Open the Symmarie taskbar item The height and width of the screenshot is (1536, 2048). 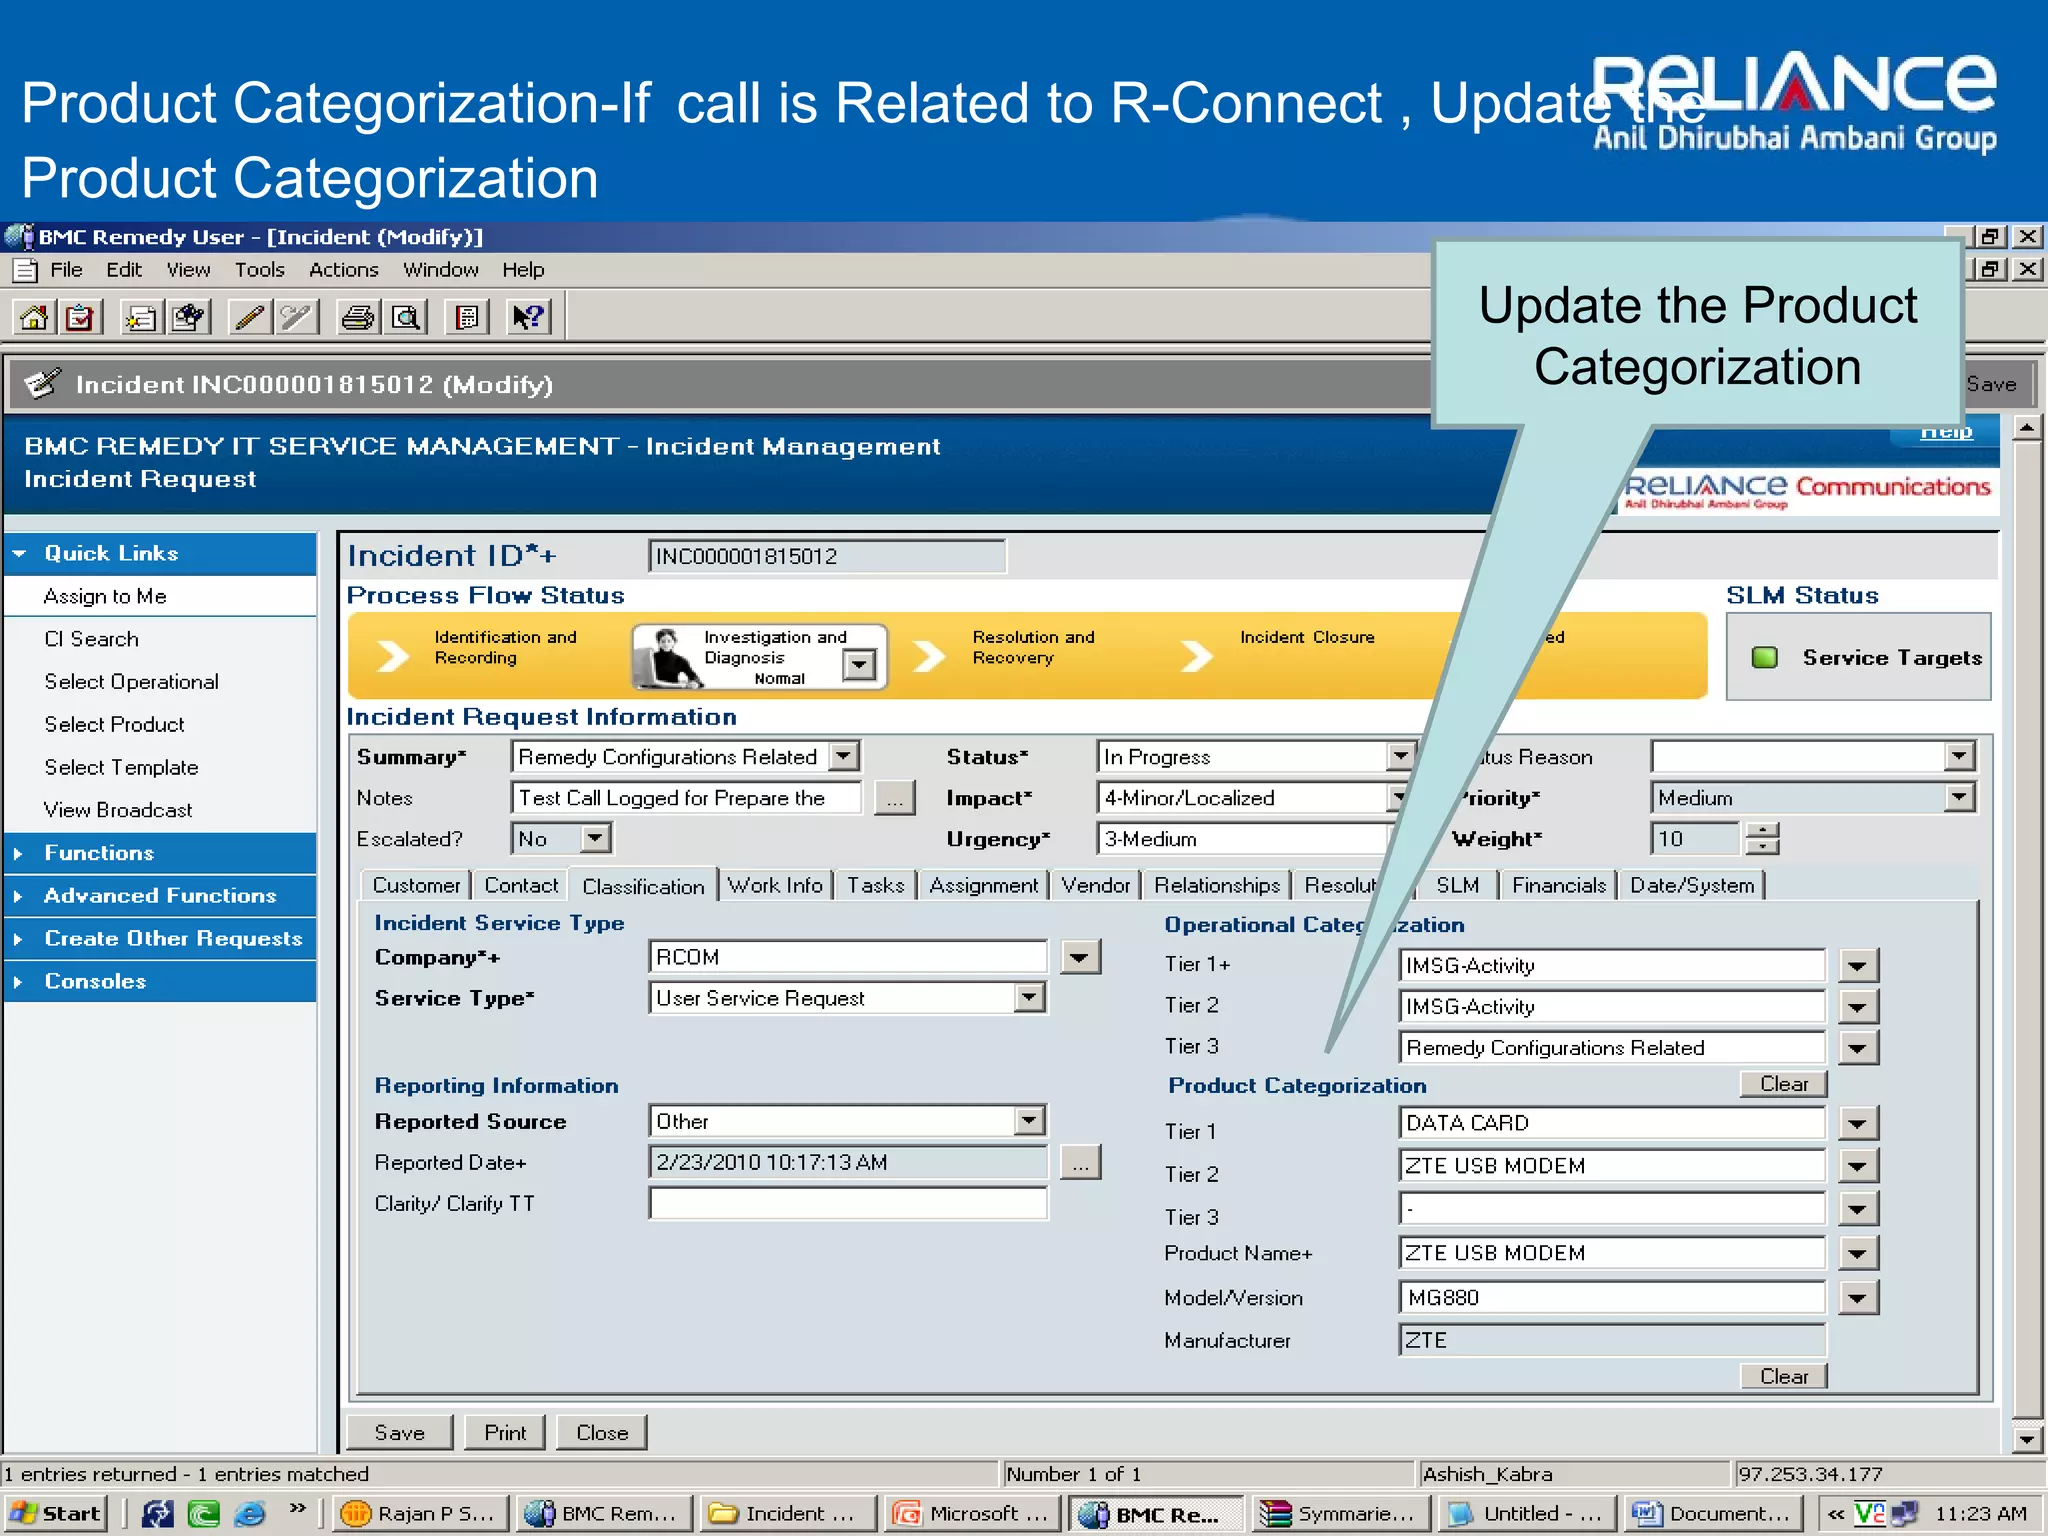(x=1340, y=1514)
